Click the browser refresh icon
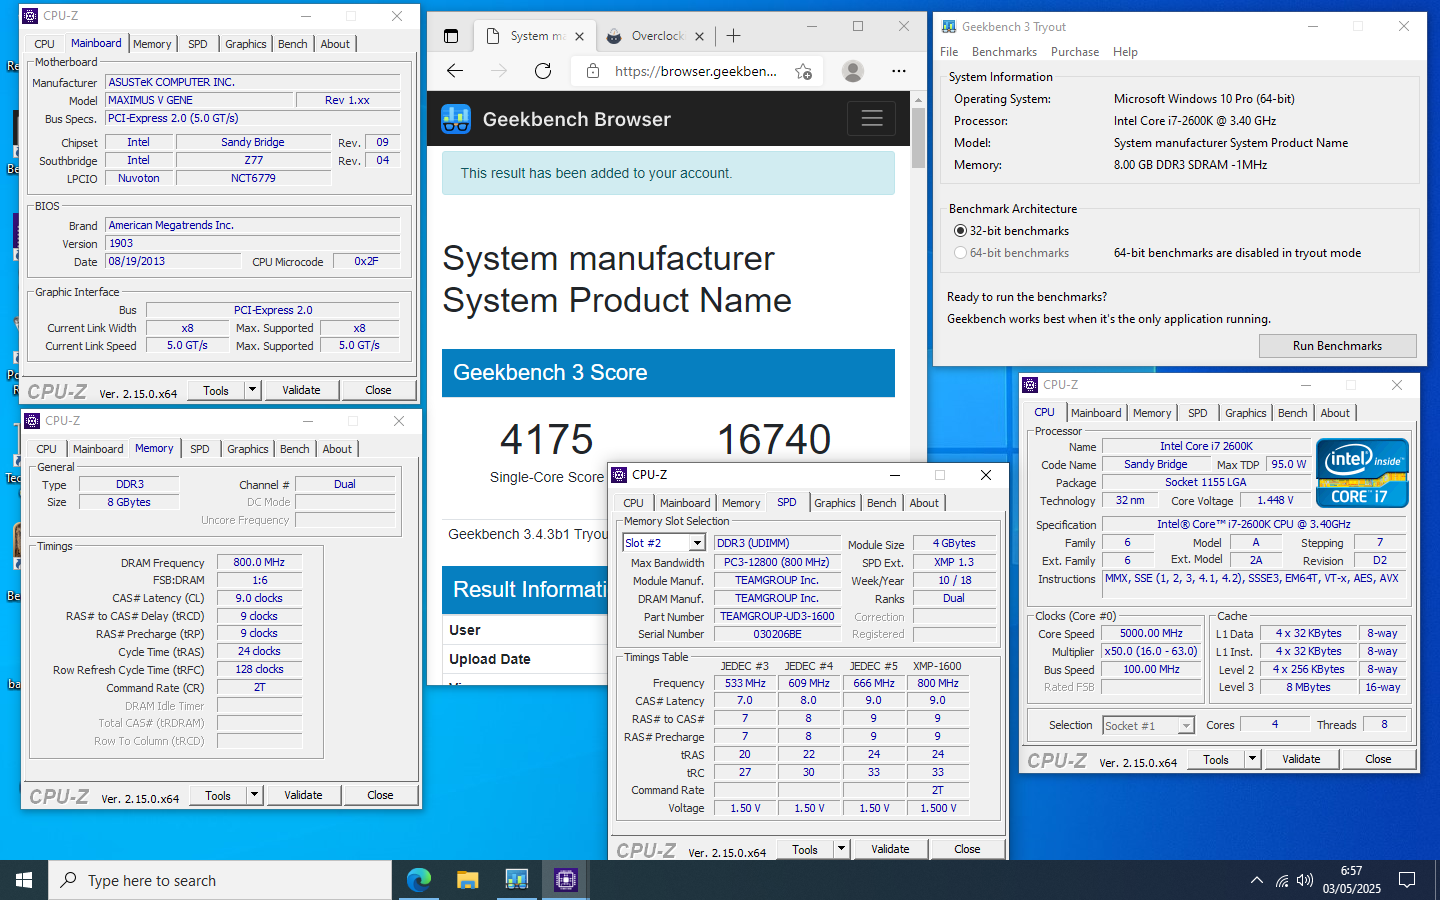The image size is (1440, 900). pos(543,71)
